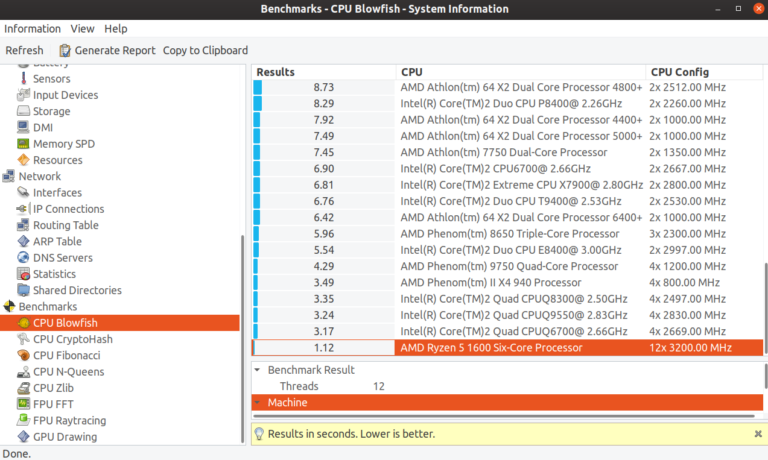This screenshot has width=768, height=460.
Task: Click the DNS Servers globe icon
Action: (x=23, y=257)
